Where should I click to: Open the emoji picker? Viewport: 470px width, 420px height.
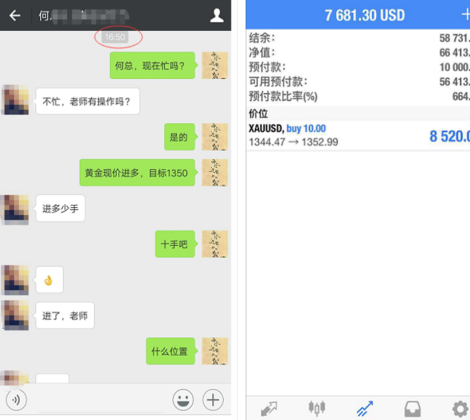coord(183,399)
